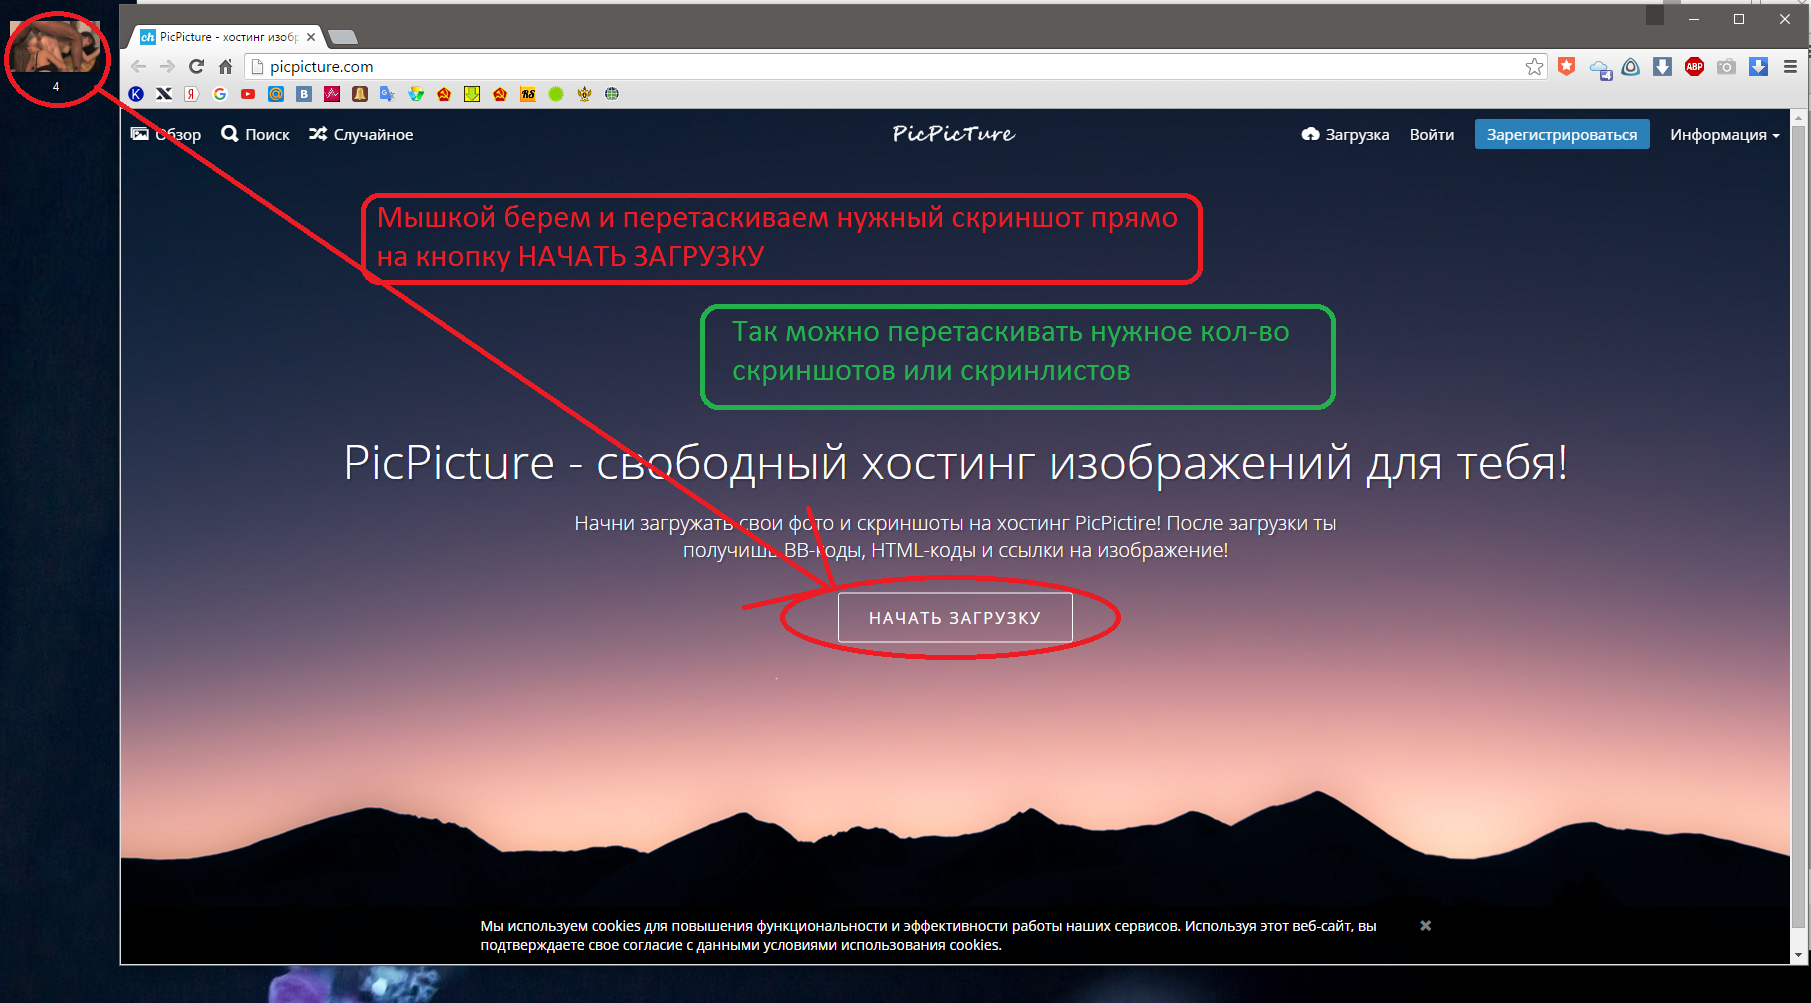Click the scrollbar down arrow
The width and height of the screenshot is (1811, 1003).
pyautogui.click(x=1798, y=956)
